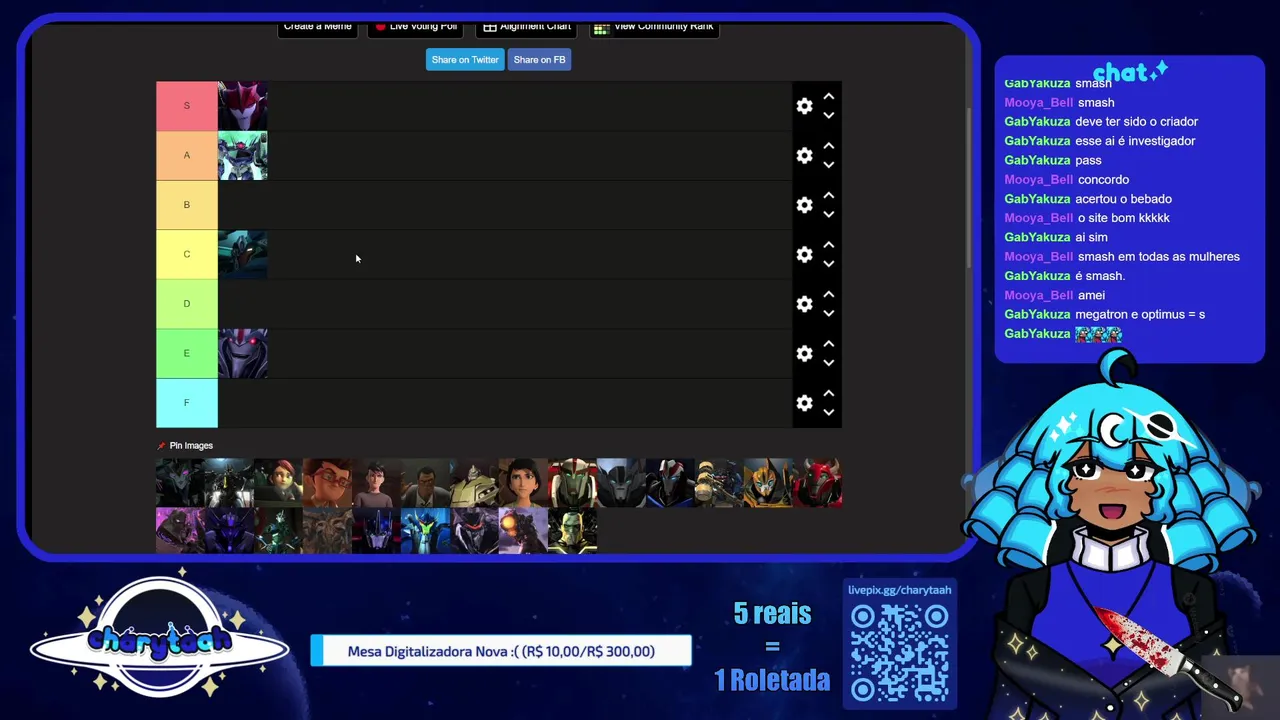Move E tier row up with arrow
The width and height of the screenshot is (1280, 720).
tap(829, 344)
